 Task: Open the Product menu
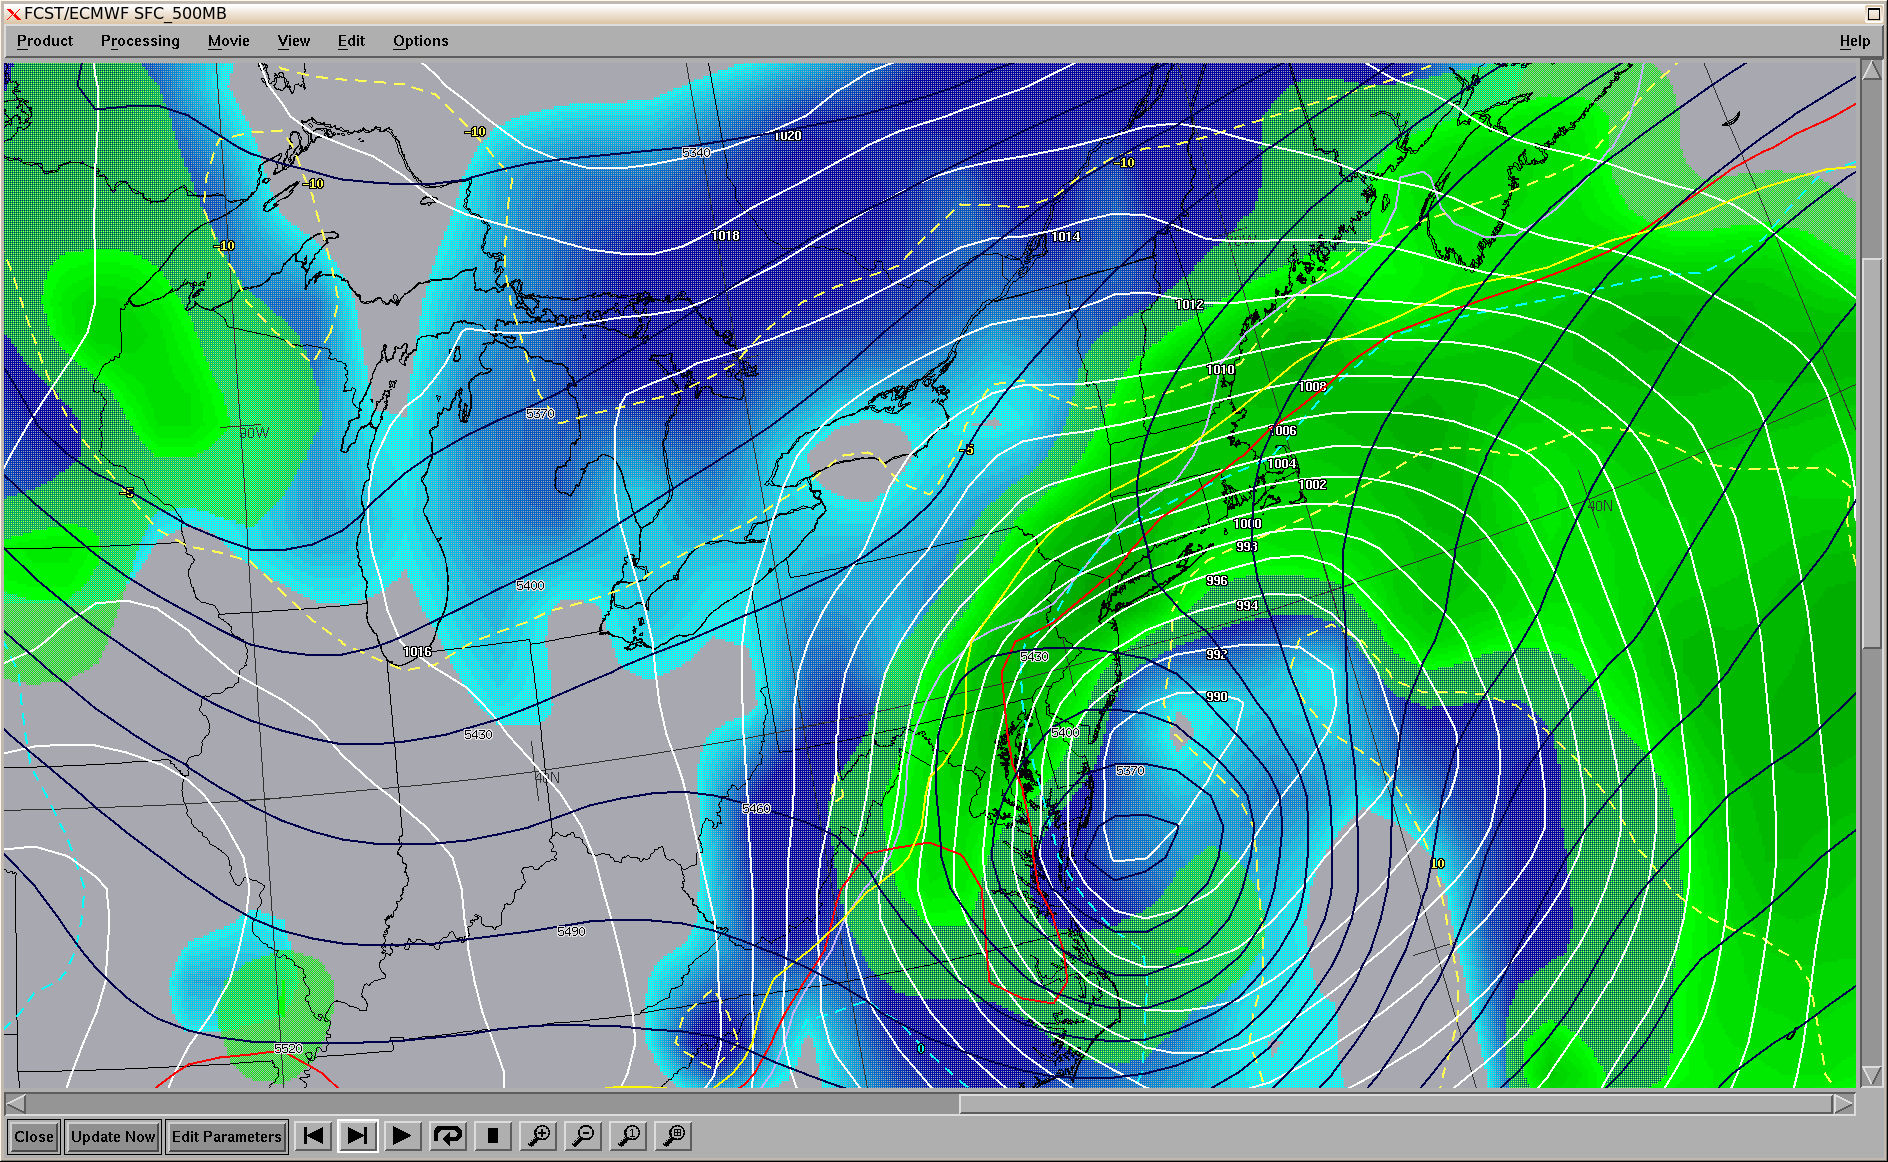coord(45,41)
